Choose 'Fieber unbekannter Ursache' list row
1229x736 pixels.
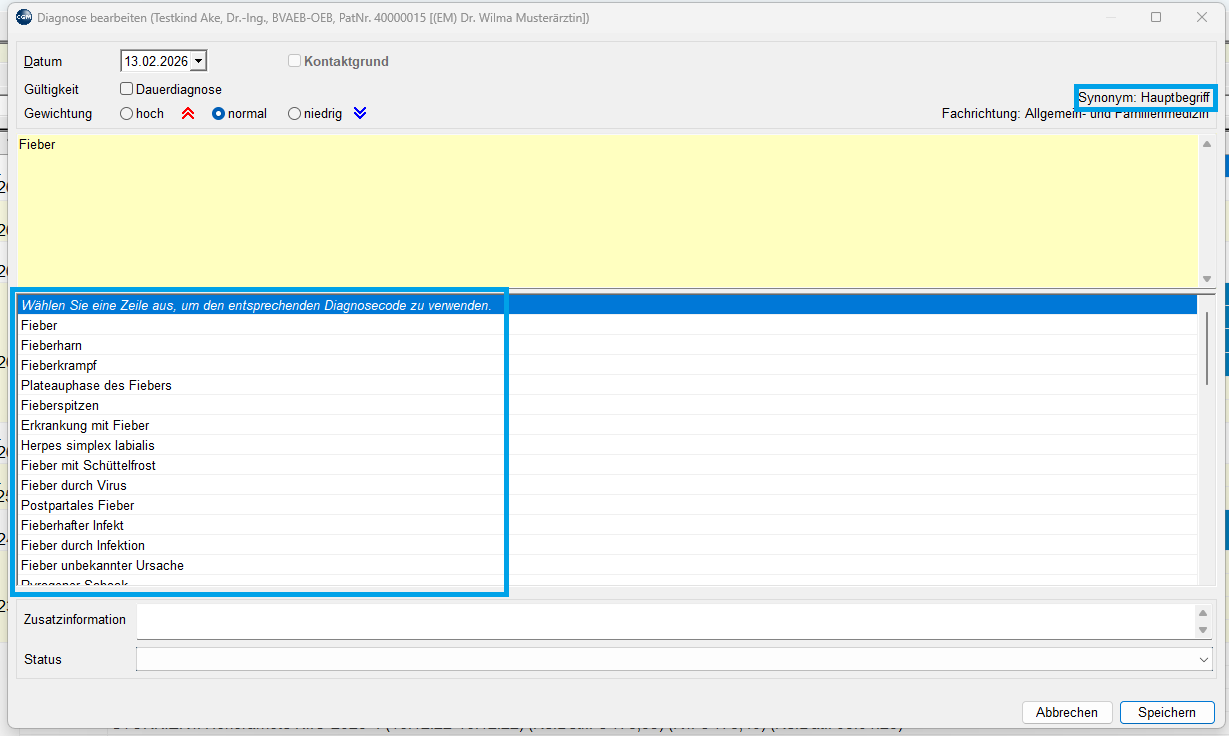(102, 565)
